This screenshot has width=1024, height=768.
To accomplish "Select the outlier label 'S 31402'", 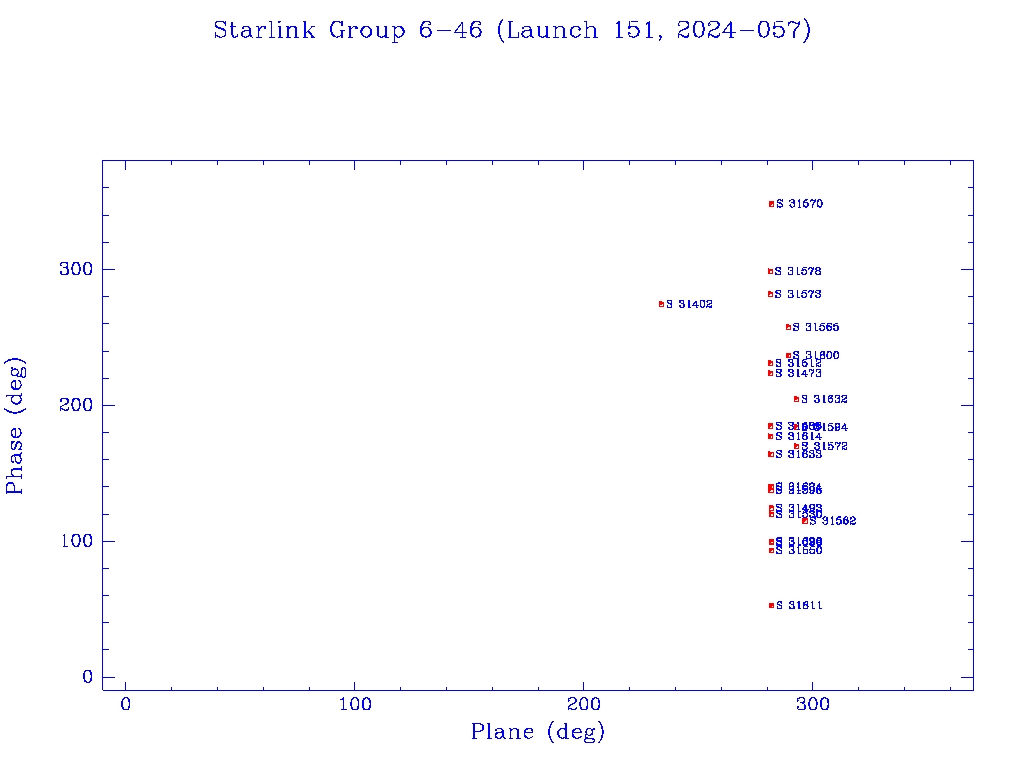I will click(689, 304).
